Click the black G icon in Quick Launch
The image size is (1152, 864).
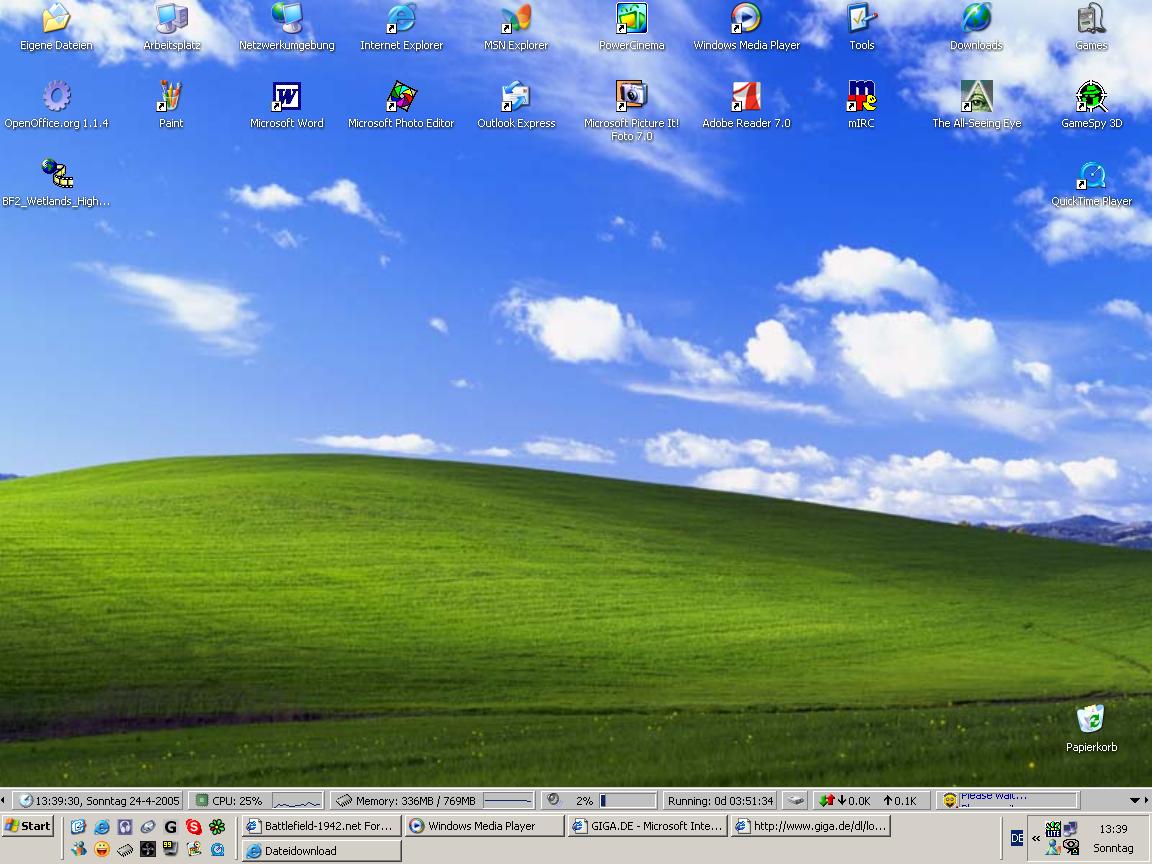pyautogui.click(x=170, y=827)
